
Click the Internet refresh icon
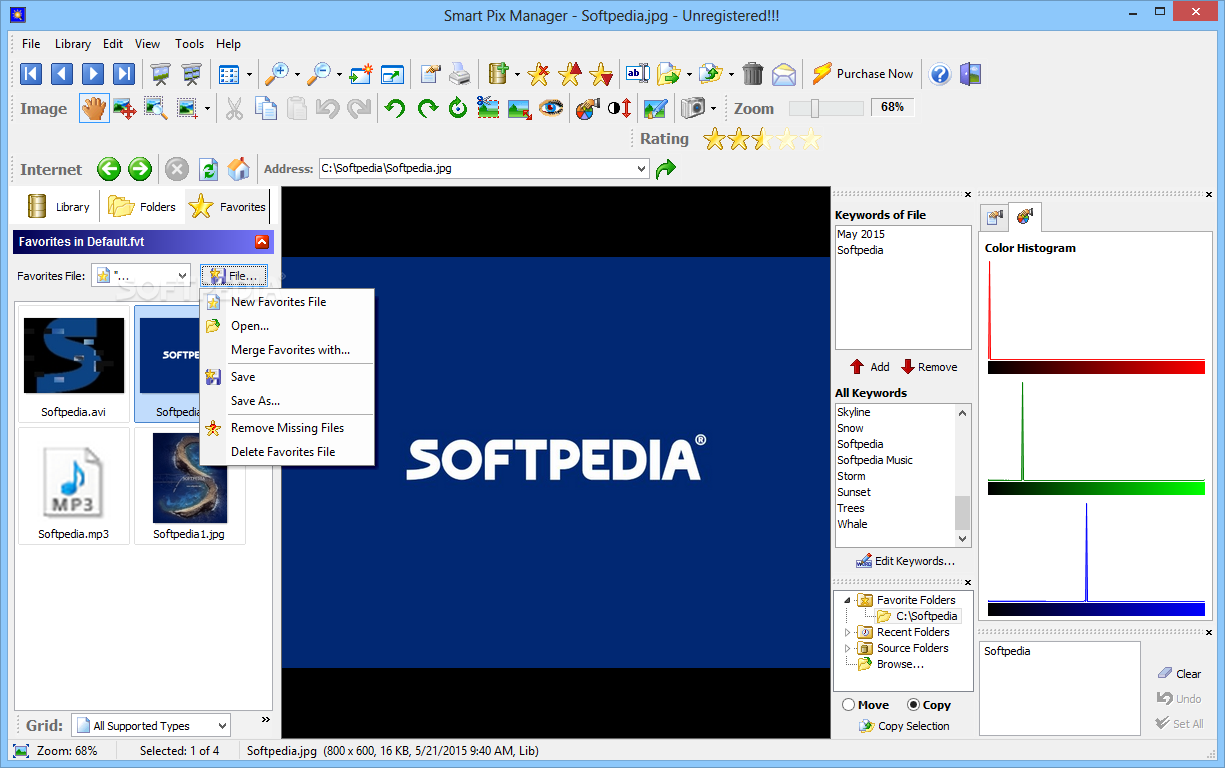(208, 169)
